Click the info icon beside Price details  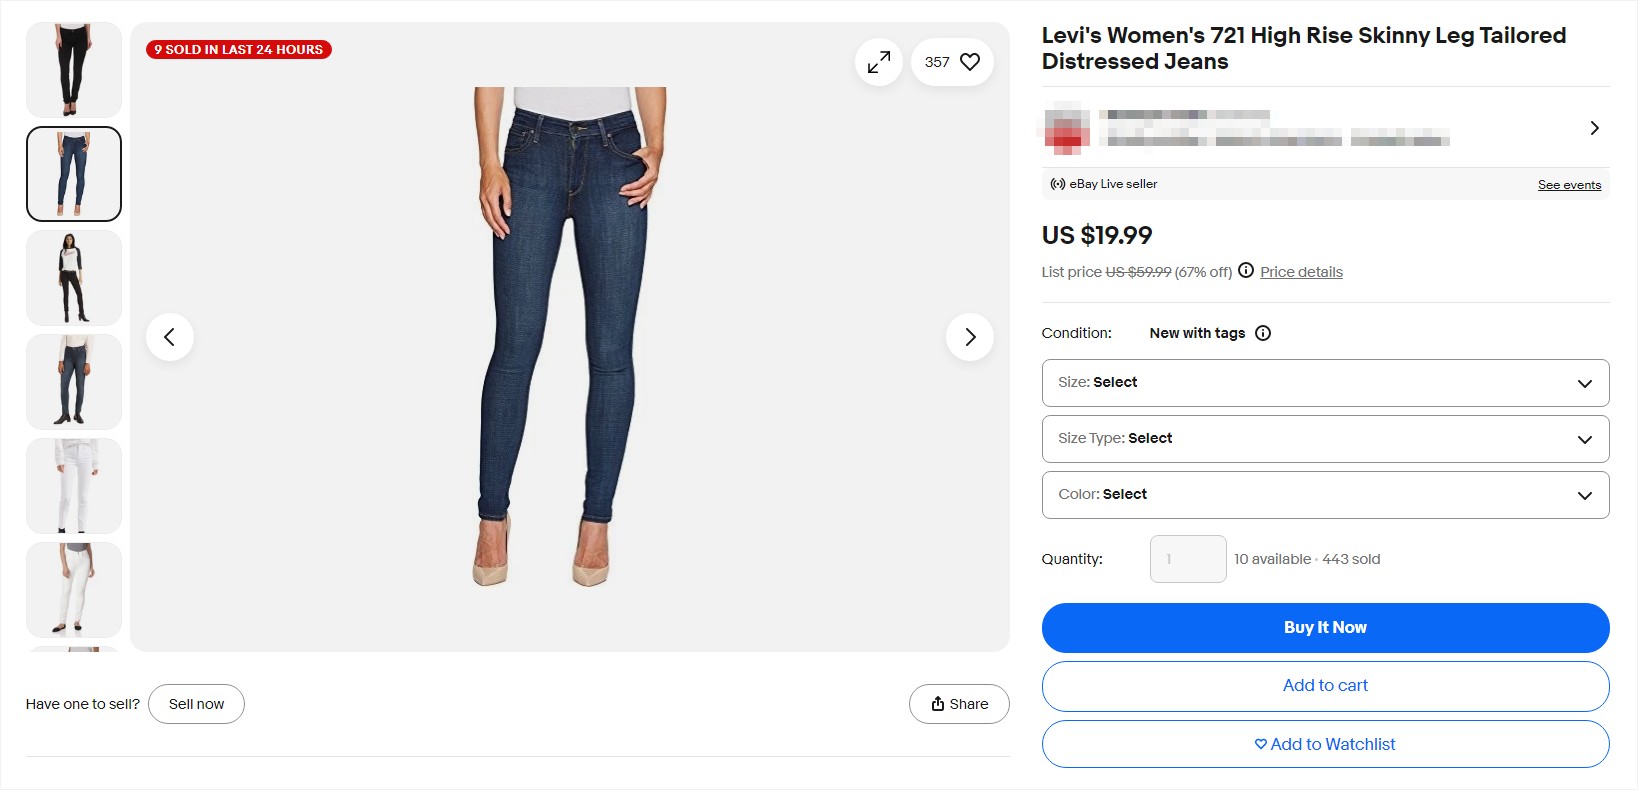(1245, 270)
